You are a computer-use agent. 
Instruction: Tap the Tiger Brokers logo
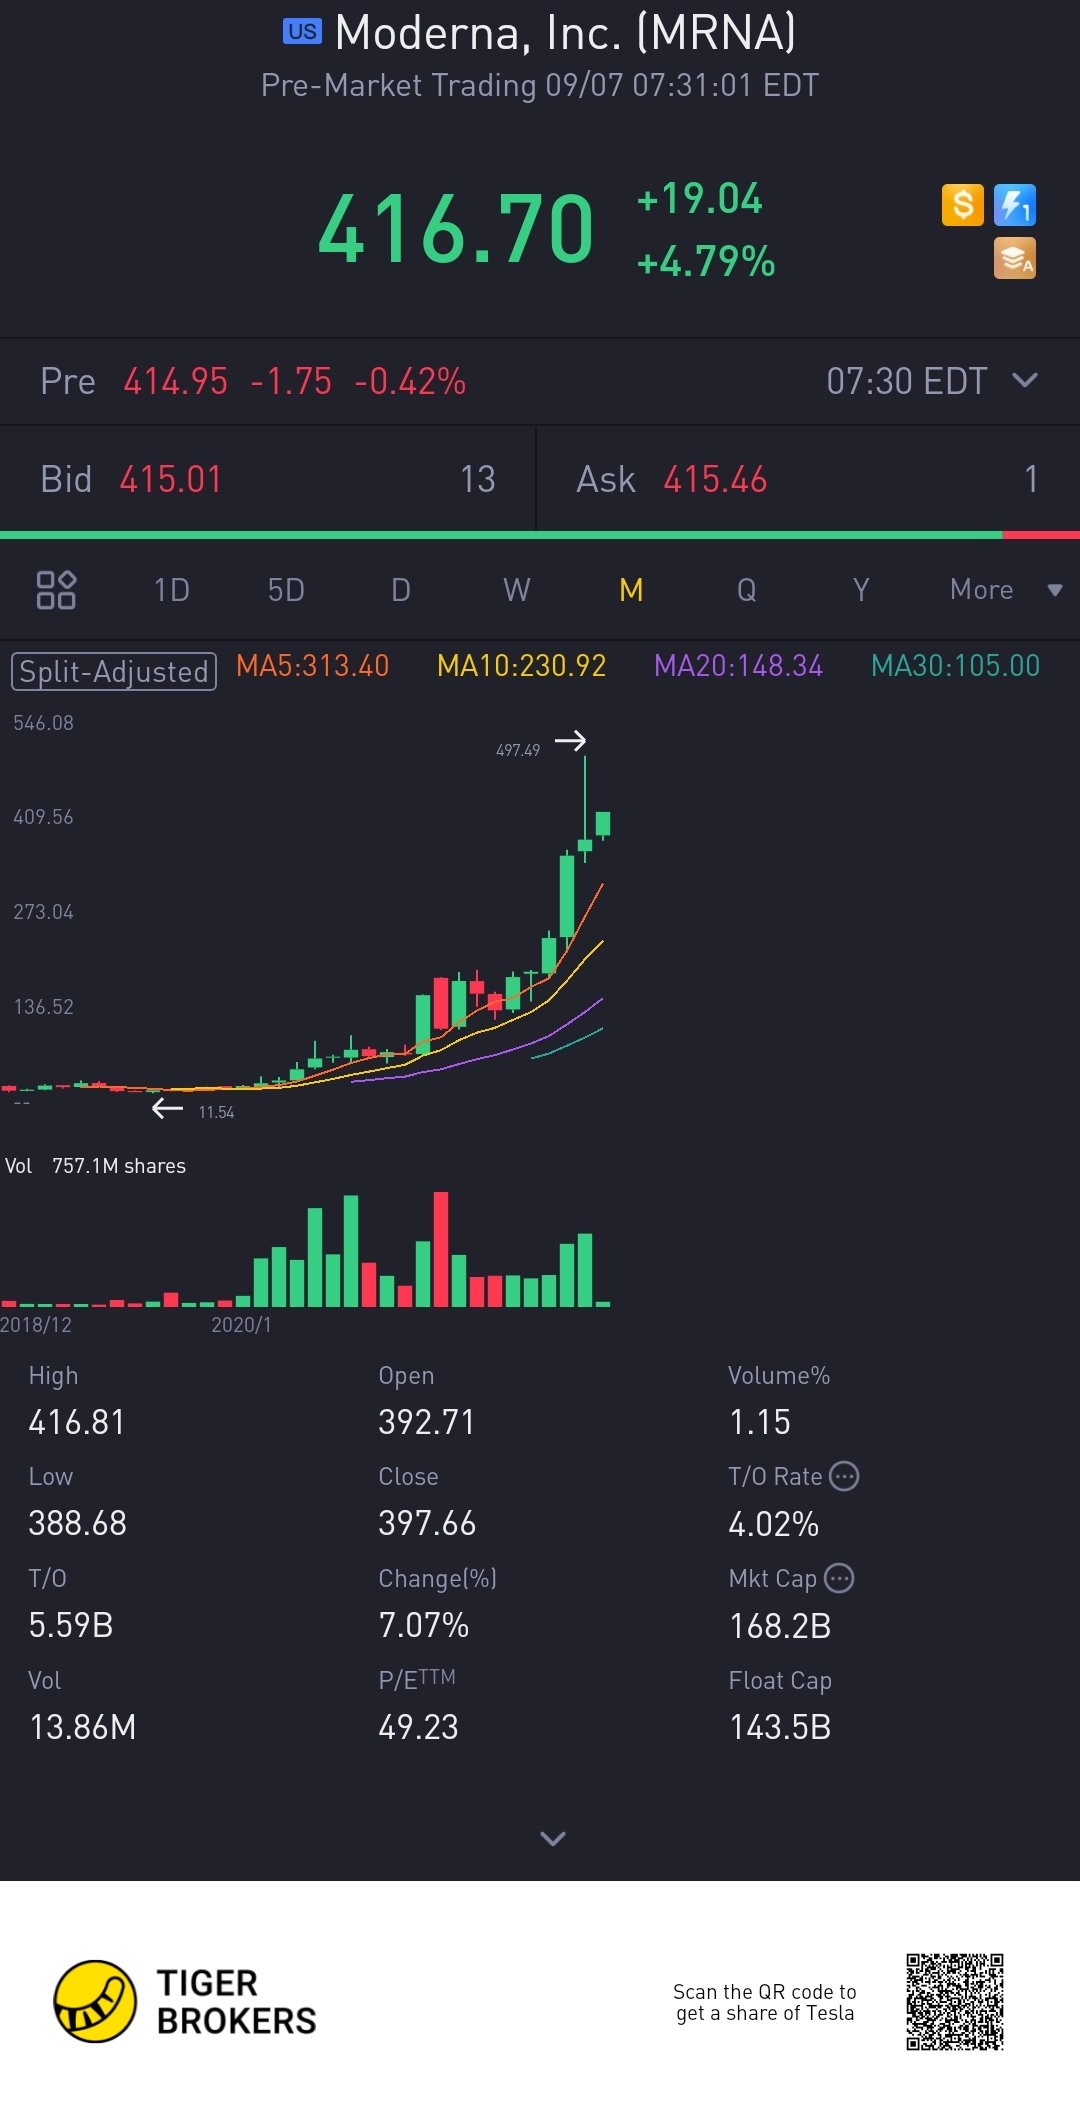(x=185, y=2001)
